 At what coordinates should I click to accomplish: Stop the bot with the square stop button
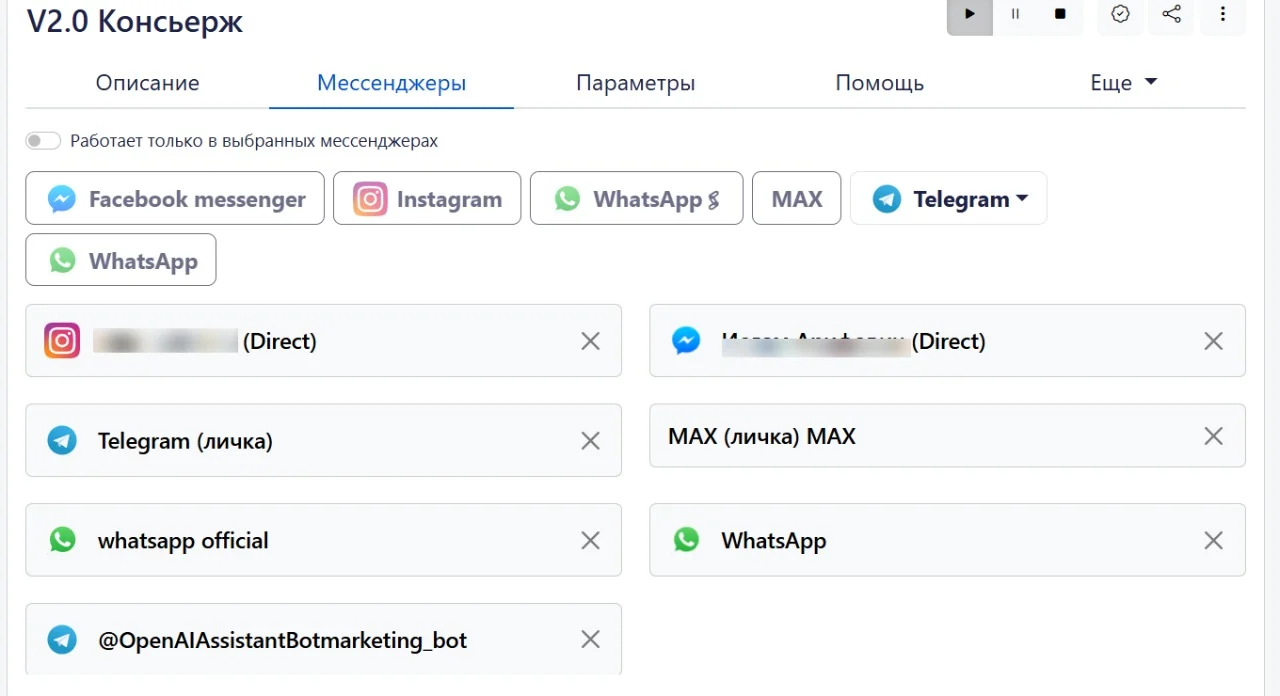pos(1060,15)
